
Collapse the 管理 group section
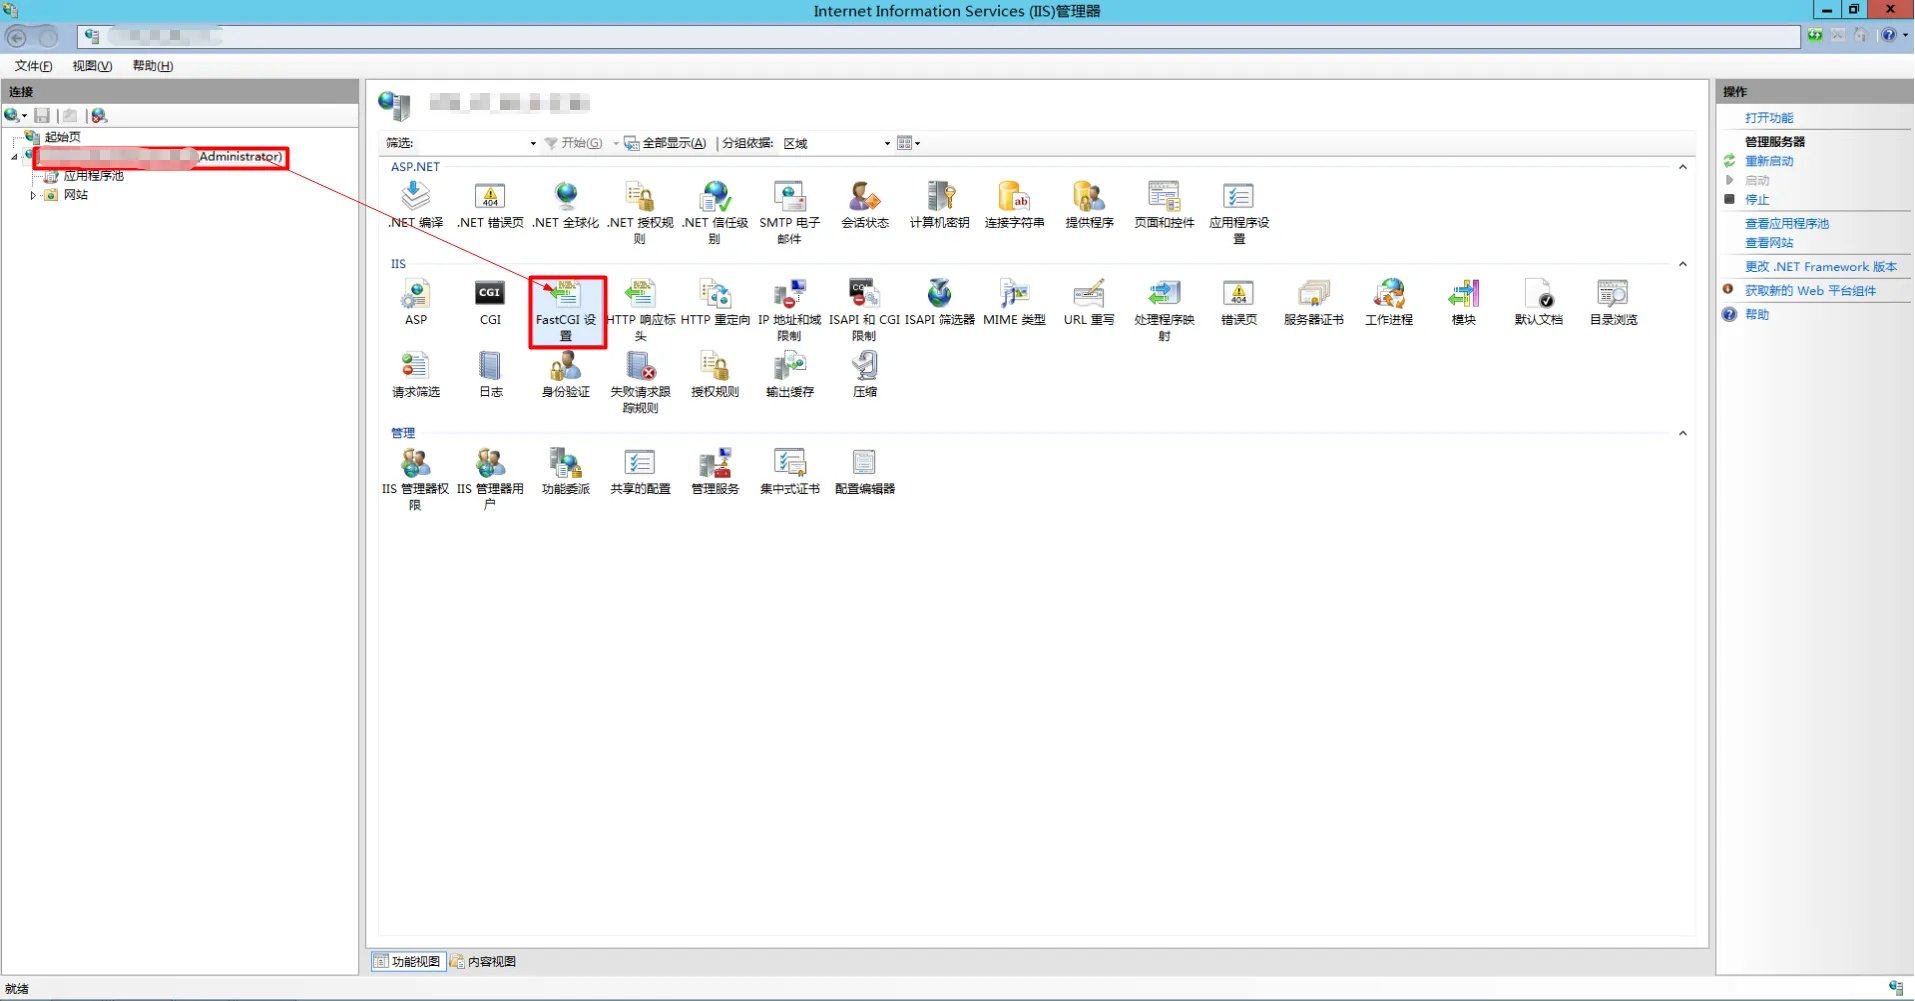tap(1683, 433)
